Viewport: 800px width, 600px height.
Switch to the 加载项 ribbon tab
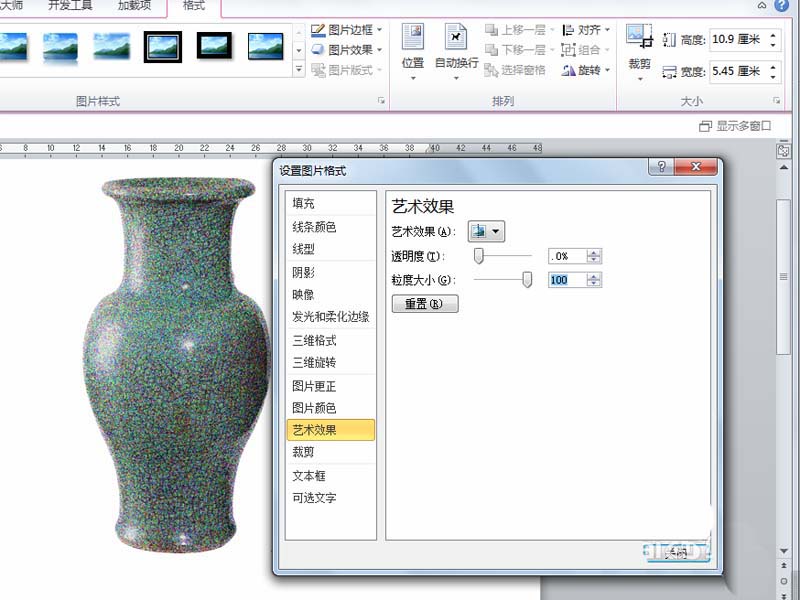(x=134, y=6)
